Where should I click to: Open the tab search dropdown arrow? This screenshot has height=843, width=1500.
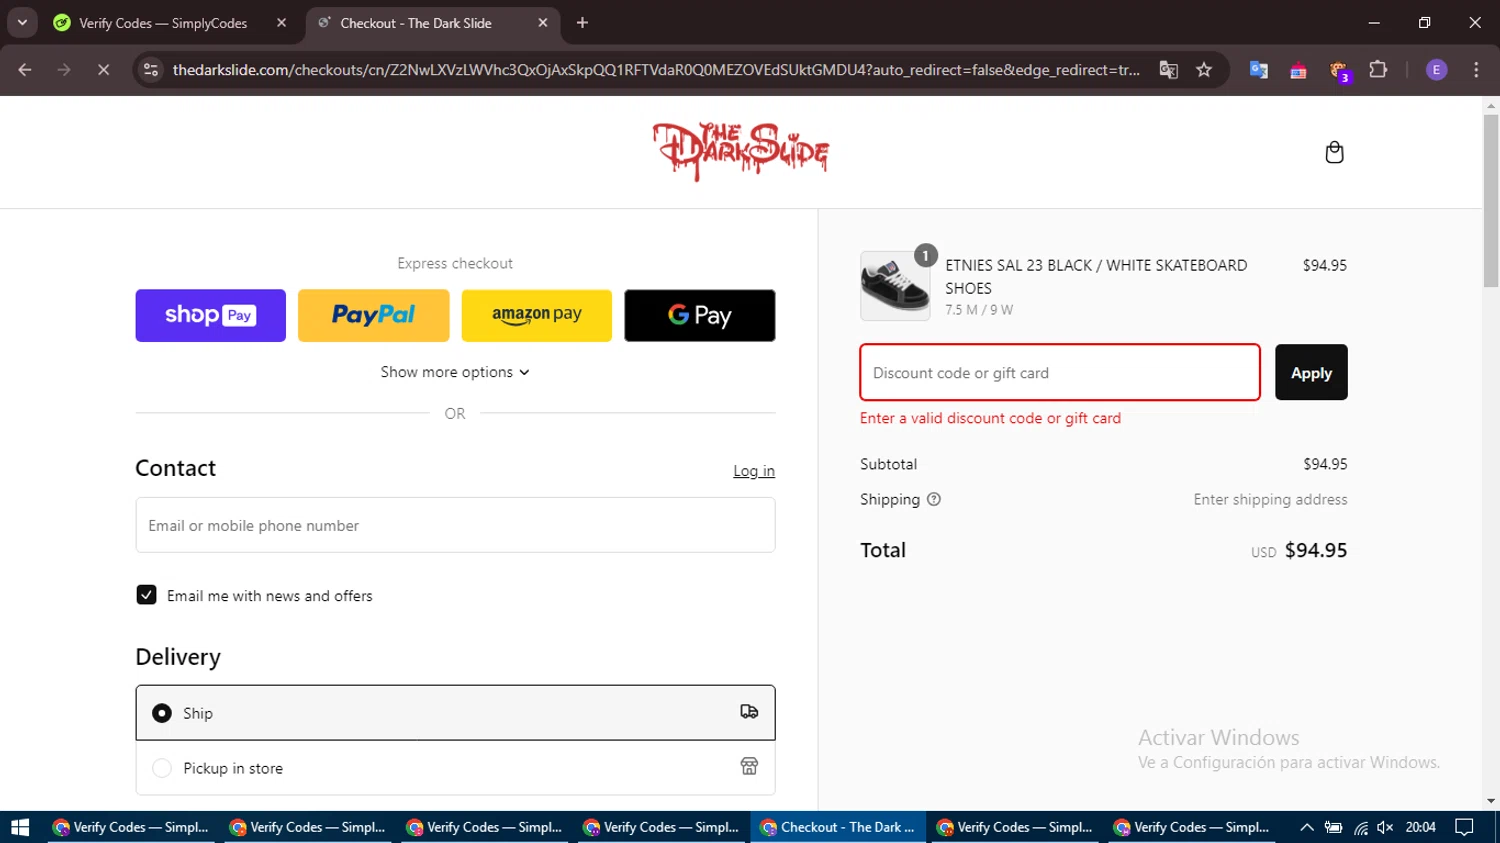pos(22,23)
